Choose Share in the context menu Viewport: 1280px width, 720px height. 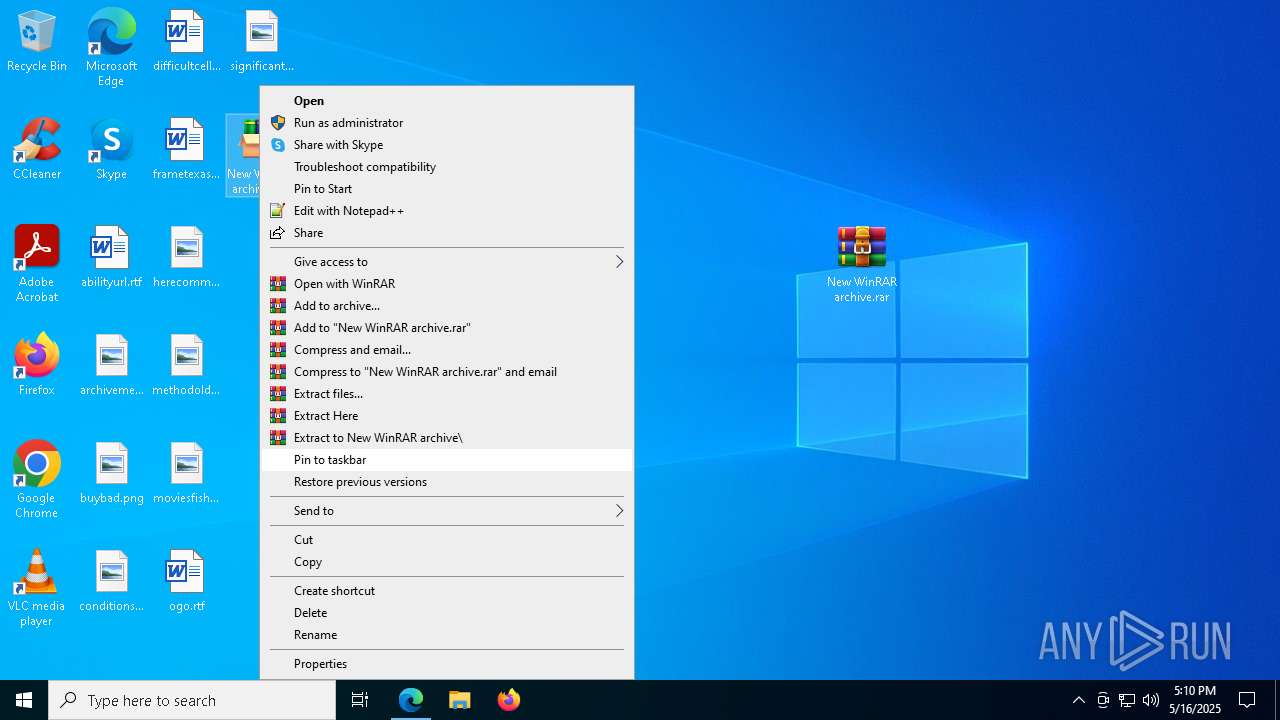[447, 233]
